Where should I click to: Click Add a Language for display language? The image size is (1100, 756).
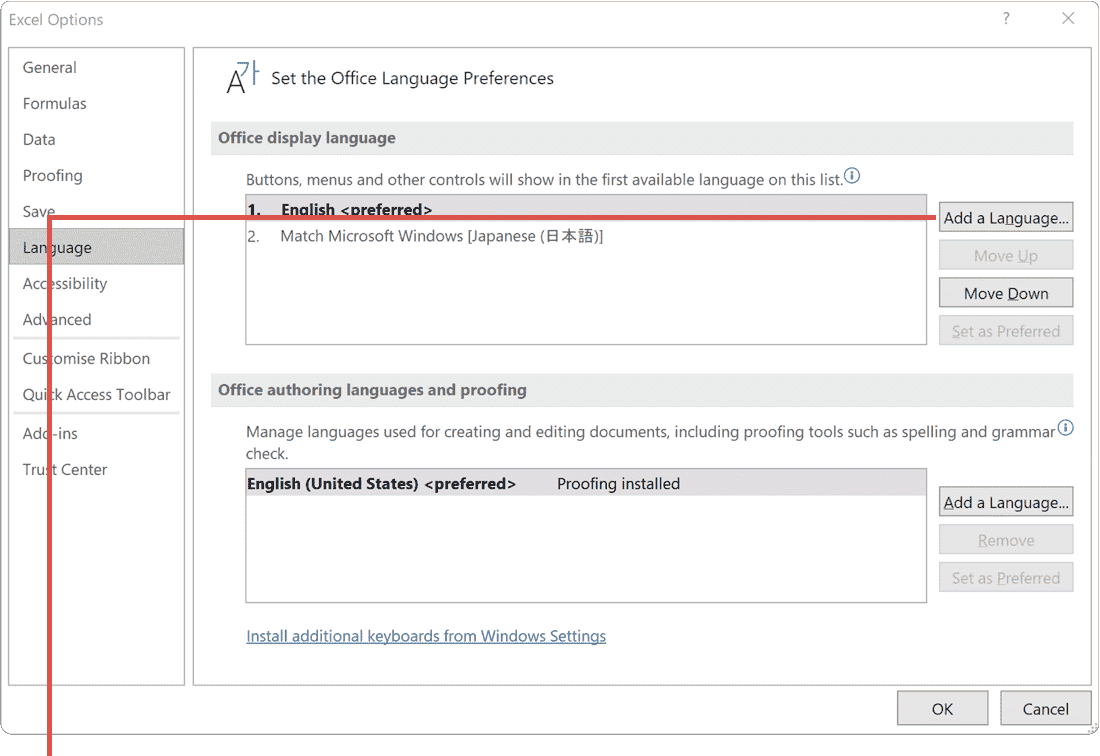click(x=1006, y=217)
